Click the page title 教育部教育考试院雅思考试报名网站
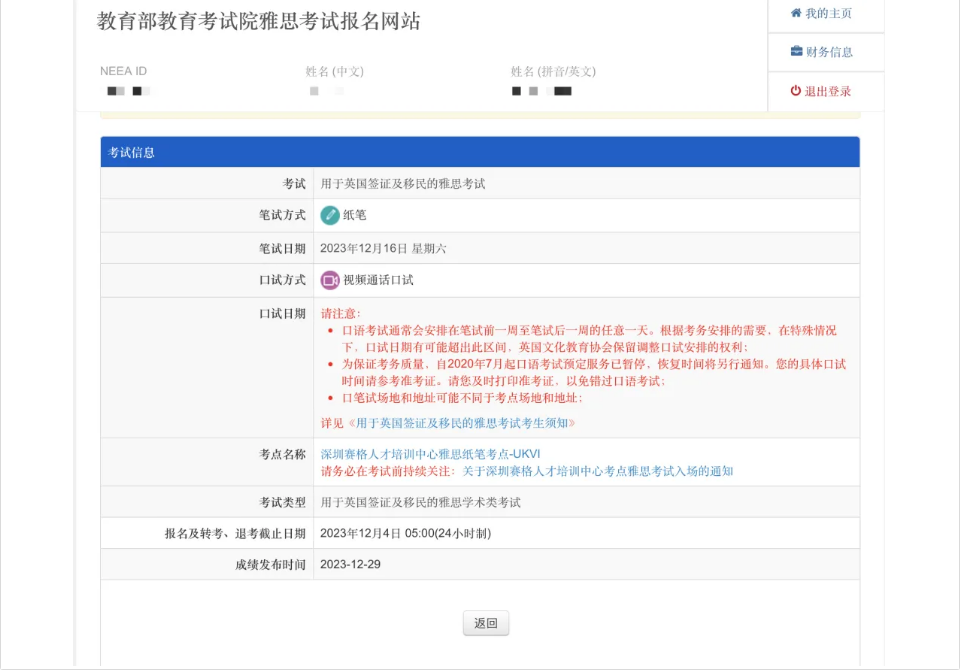 point(258,21)
